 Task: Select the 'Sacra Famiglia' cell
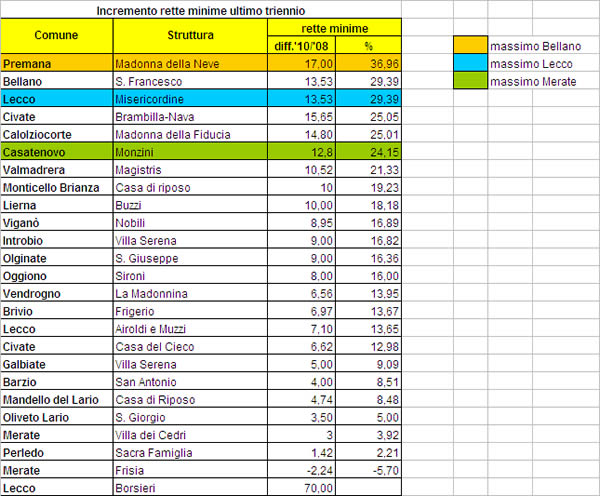[x=190, y=452]
